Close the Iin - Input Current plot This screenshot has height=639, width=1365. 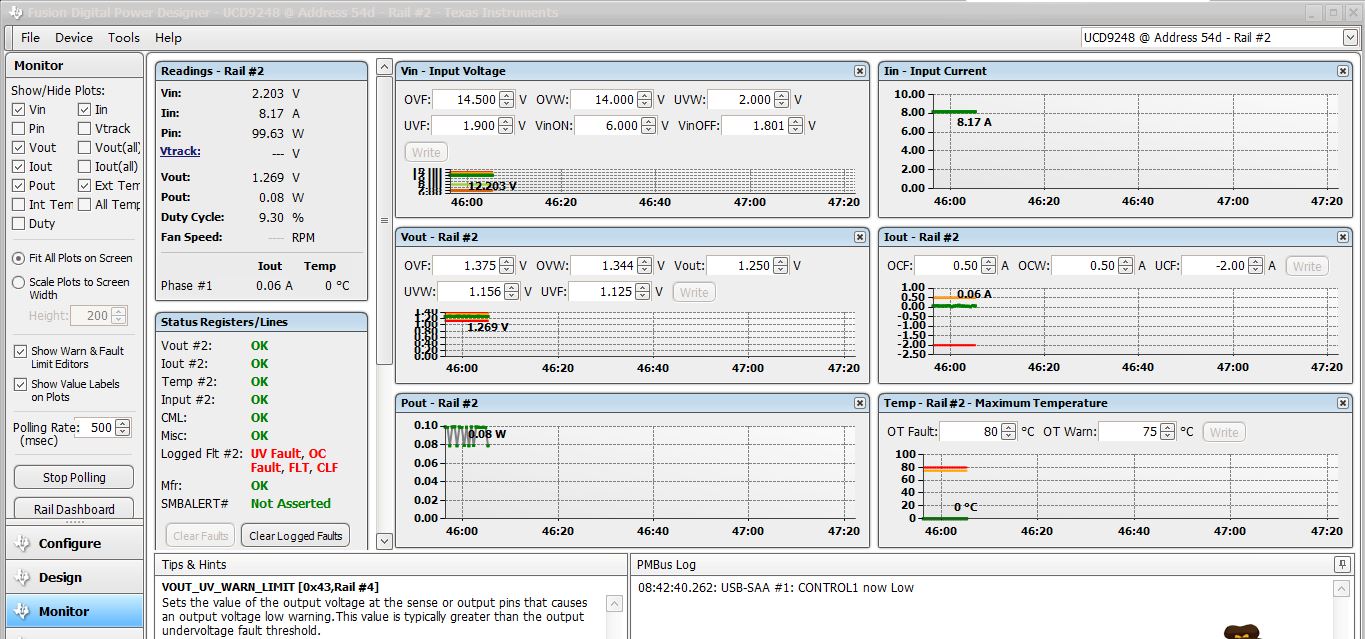click(1343, 71)
